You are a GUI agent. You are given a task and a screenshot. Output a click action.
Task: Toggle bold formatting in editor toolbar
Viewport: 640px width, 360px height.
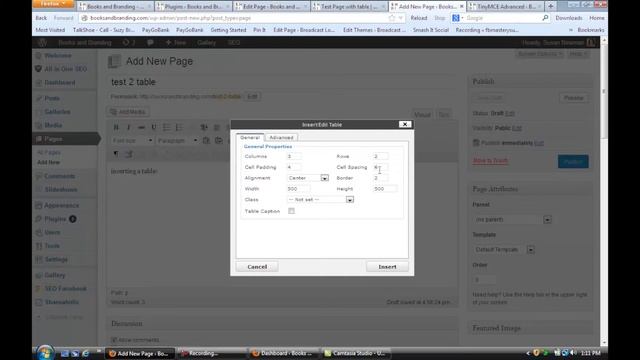116,127
